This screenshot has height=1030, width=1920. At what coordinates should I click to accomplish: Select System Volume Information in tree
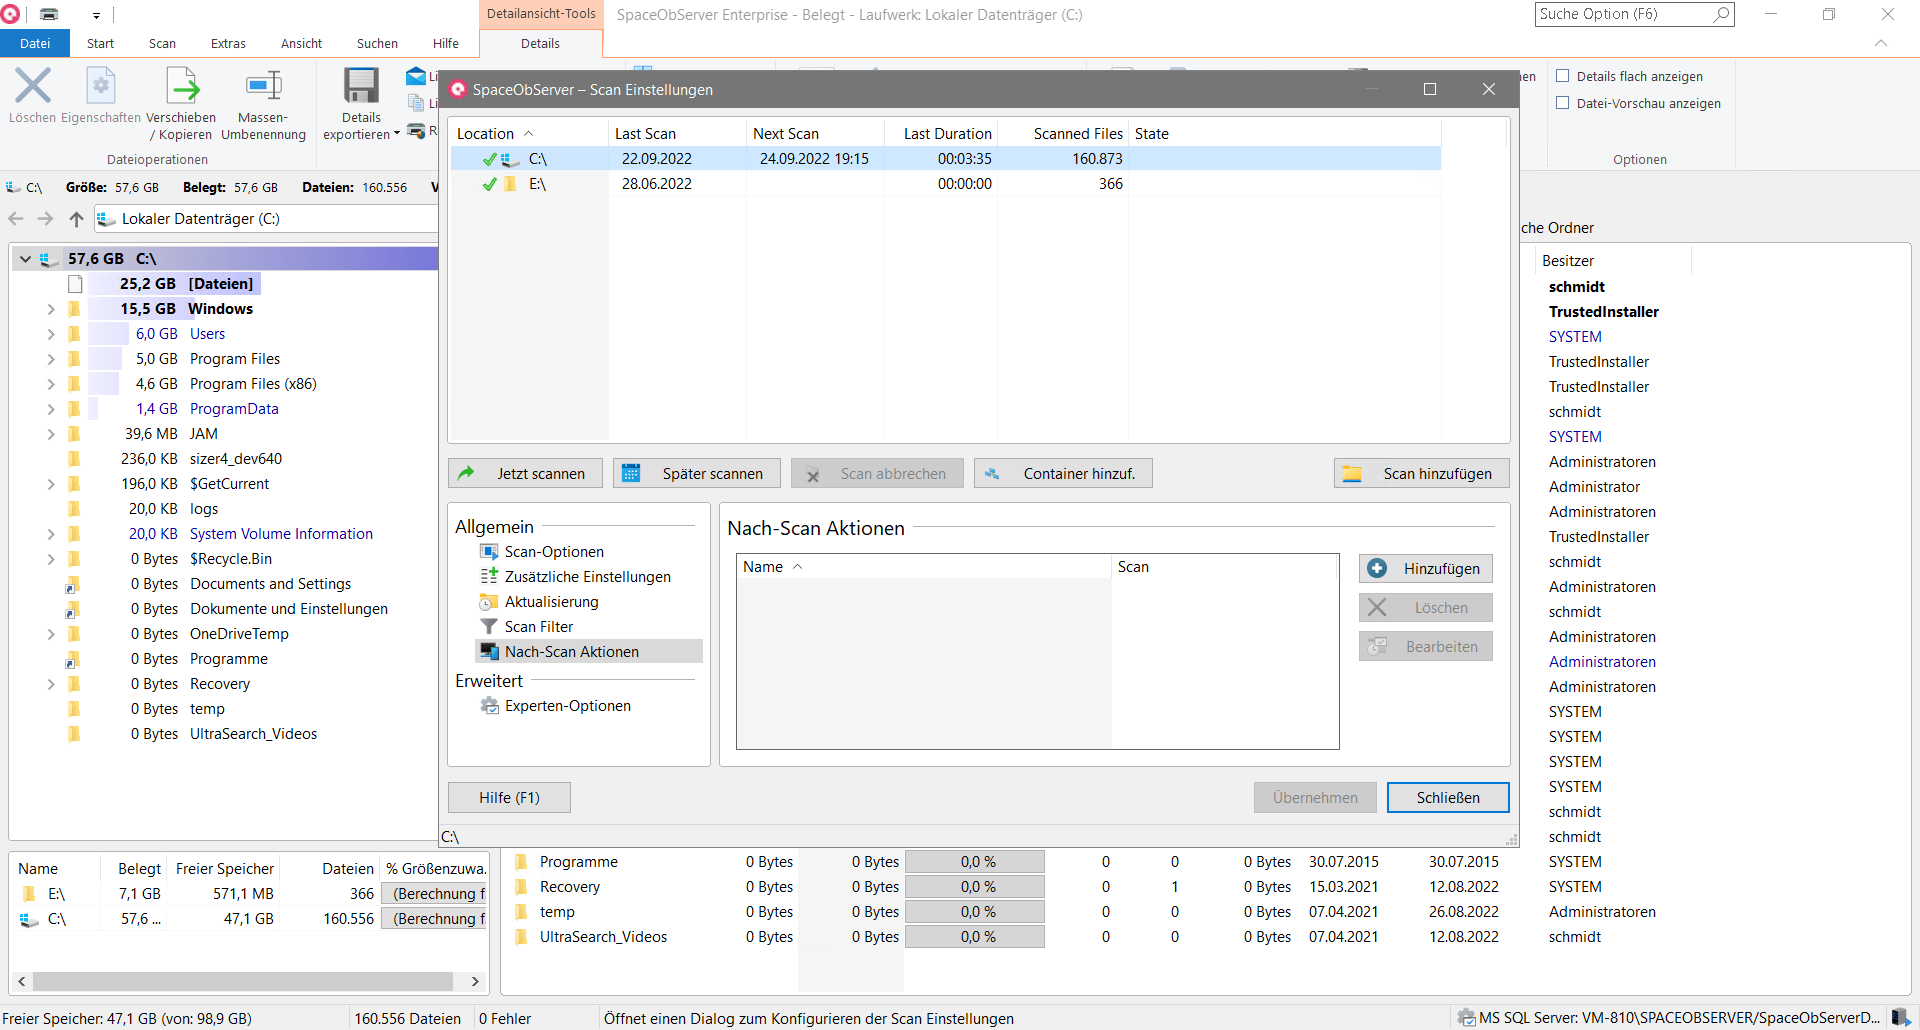pos(281,534)
